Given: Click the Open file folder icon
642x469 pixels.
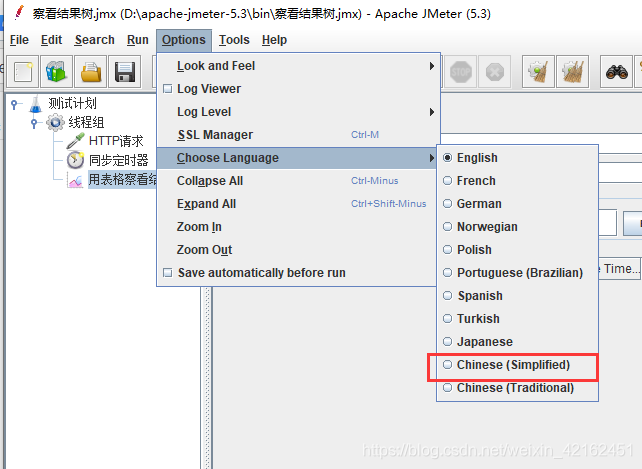Looking at the screenshot, I should [x=90, y=72].
